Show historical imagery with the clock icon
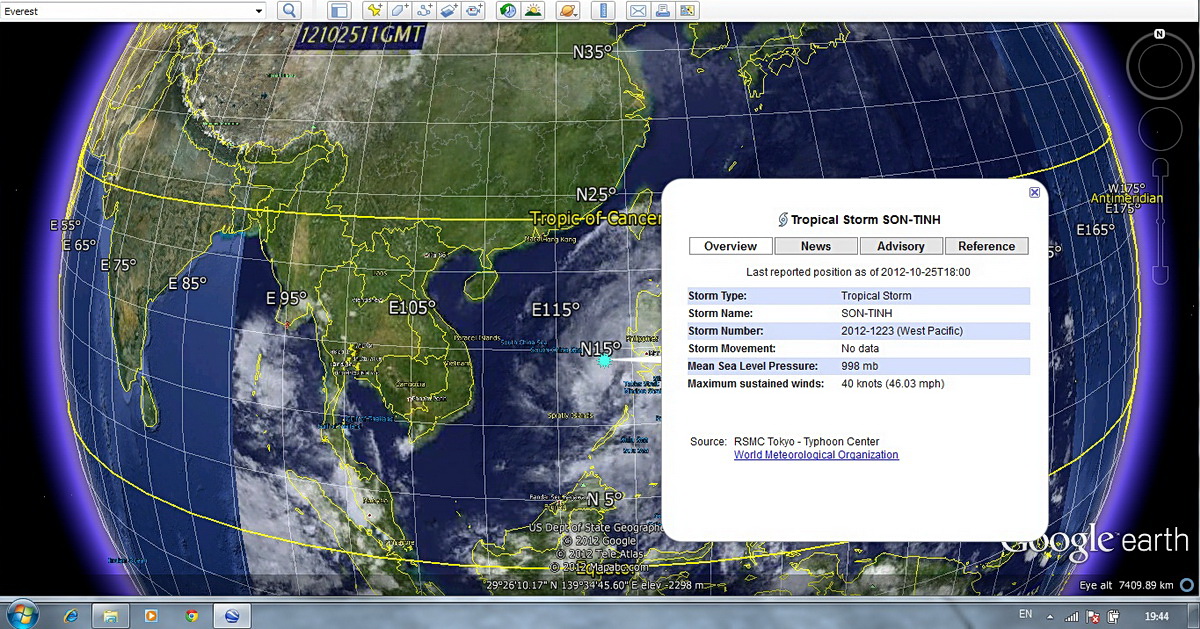This screenshot has height=629, width=1200. [x=508, y=10]
